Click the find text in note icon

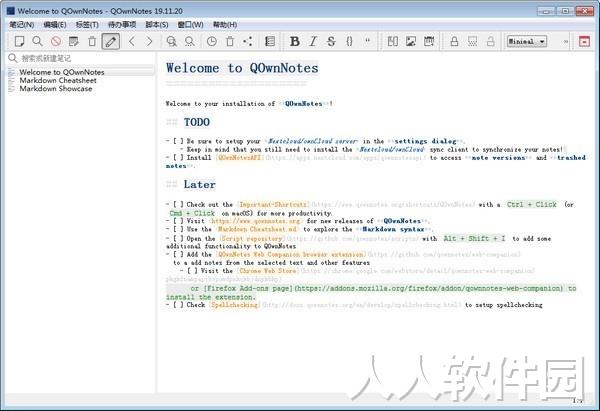click(171, 41)
